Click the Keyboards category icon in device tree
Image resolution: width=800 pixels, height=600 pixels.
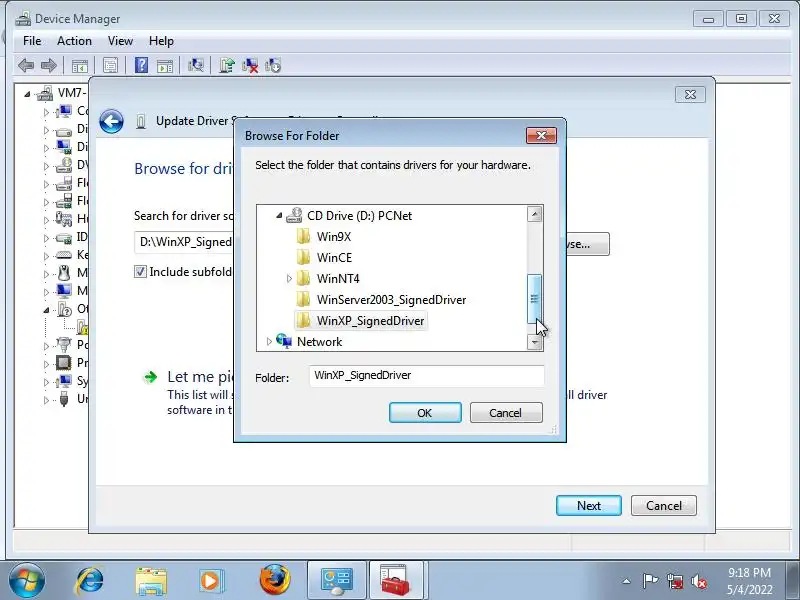pos(64,255)
